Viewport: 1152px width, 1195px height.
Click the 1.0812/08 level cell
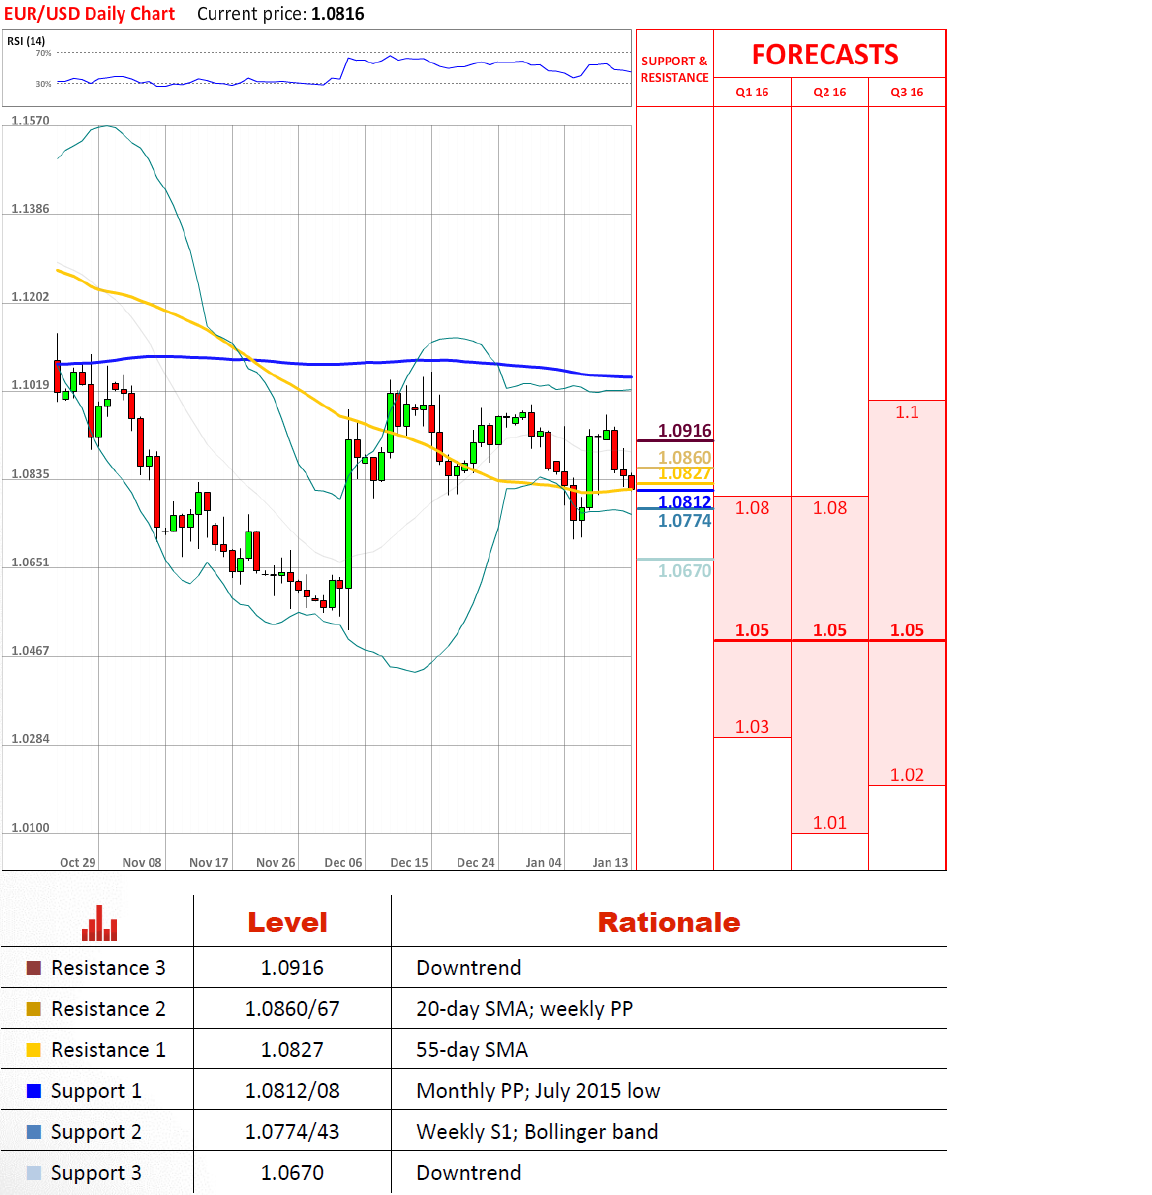pos(292,1091)
